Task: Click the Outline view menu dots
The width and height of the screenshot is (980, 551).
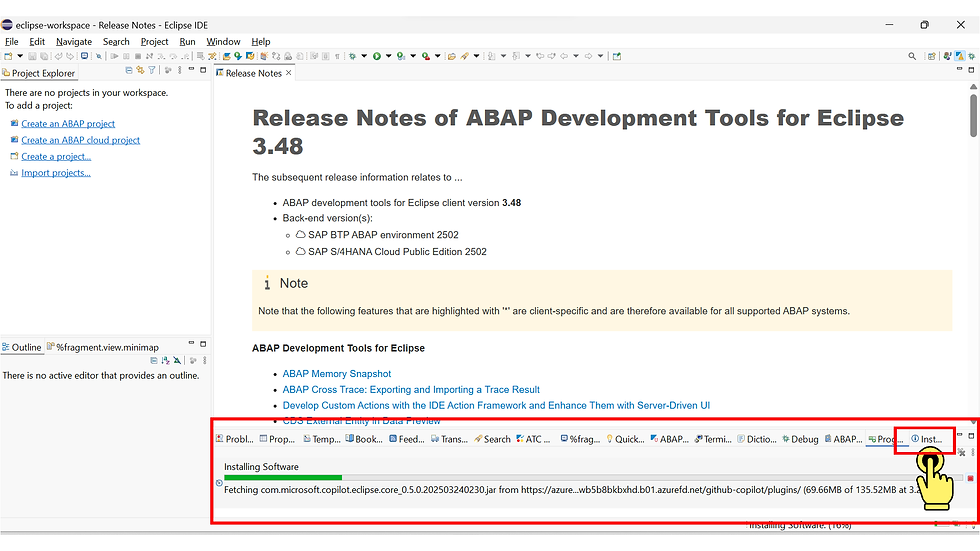Action: point(204,360)
